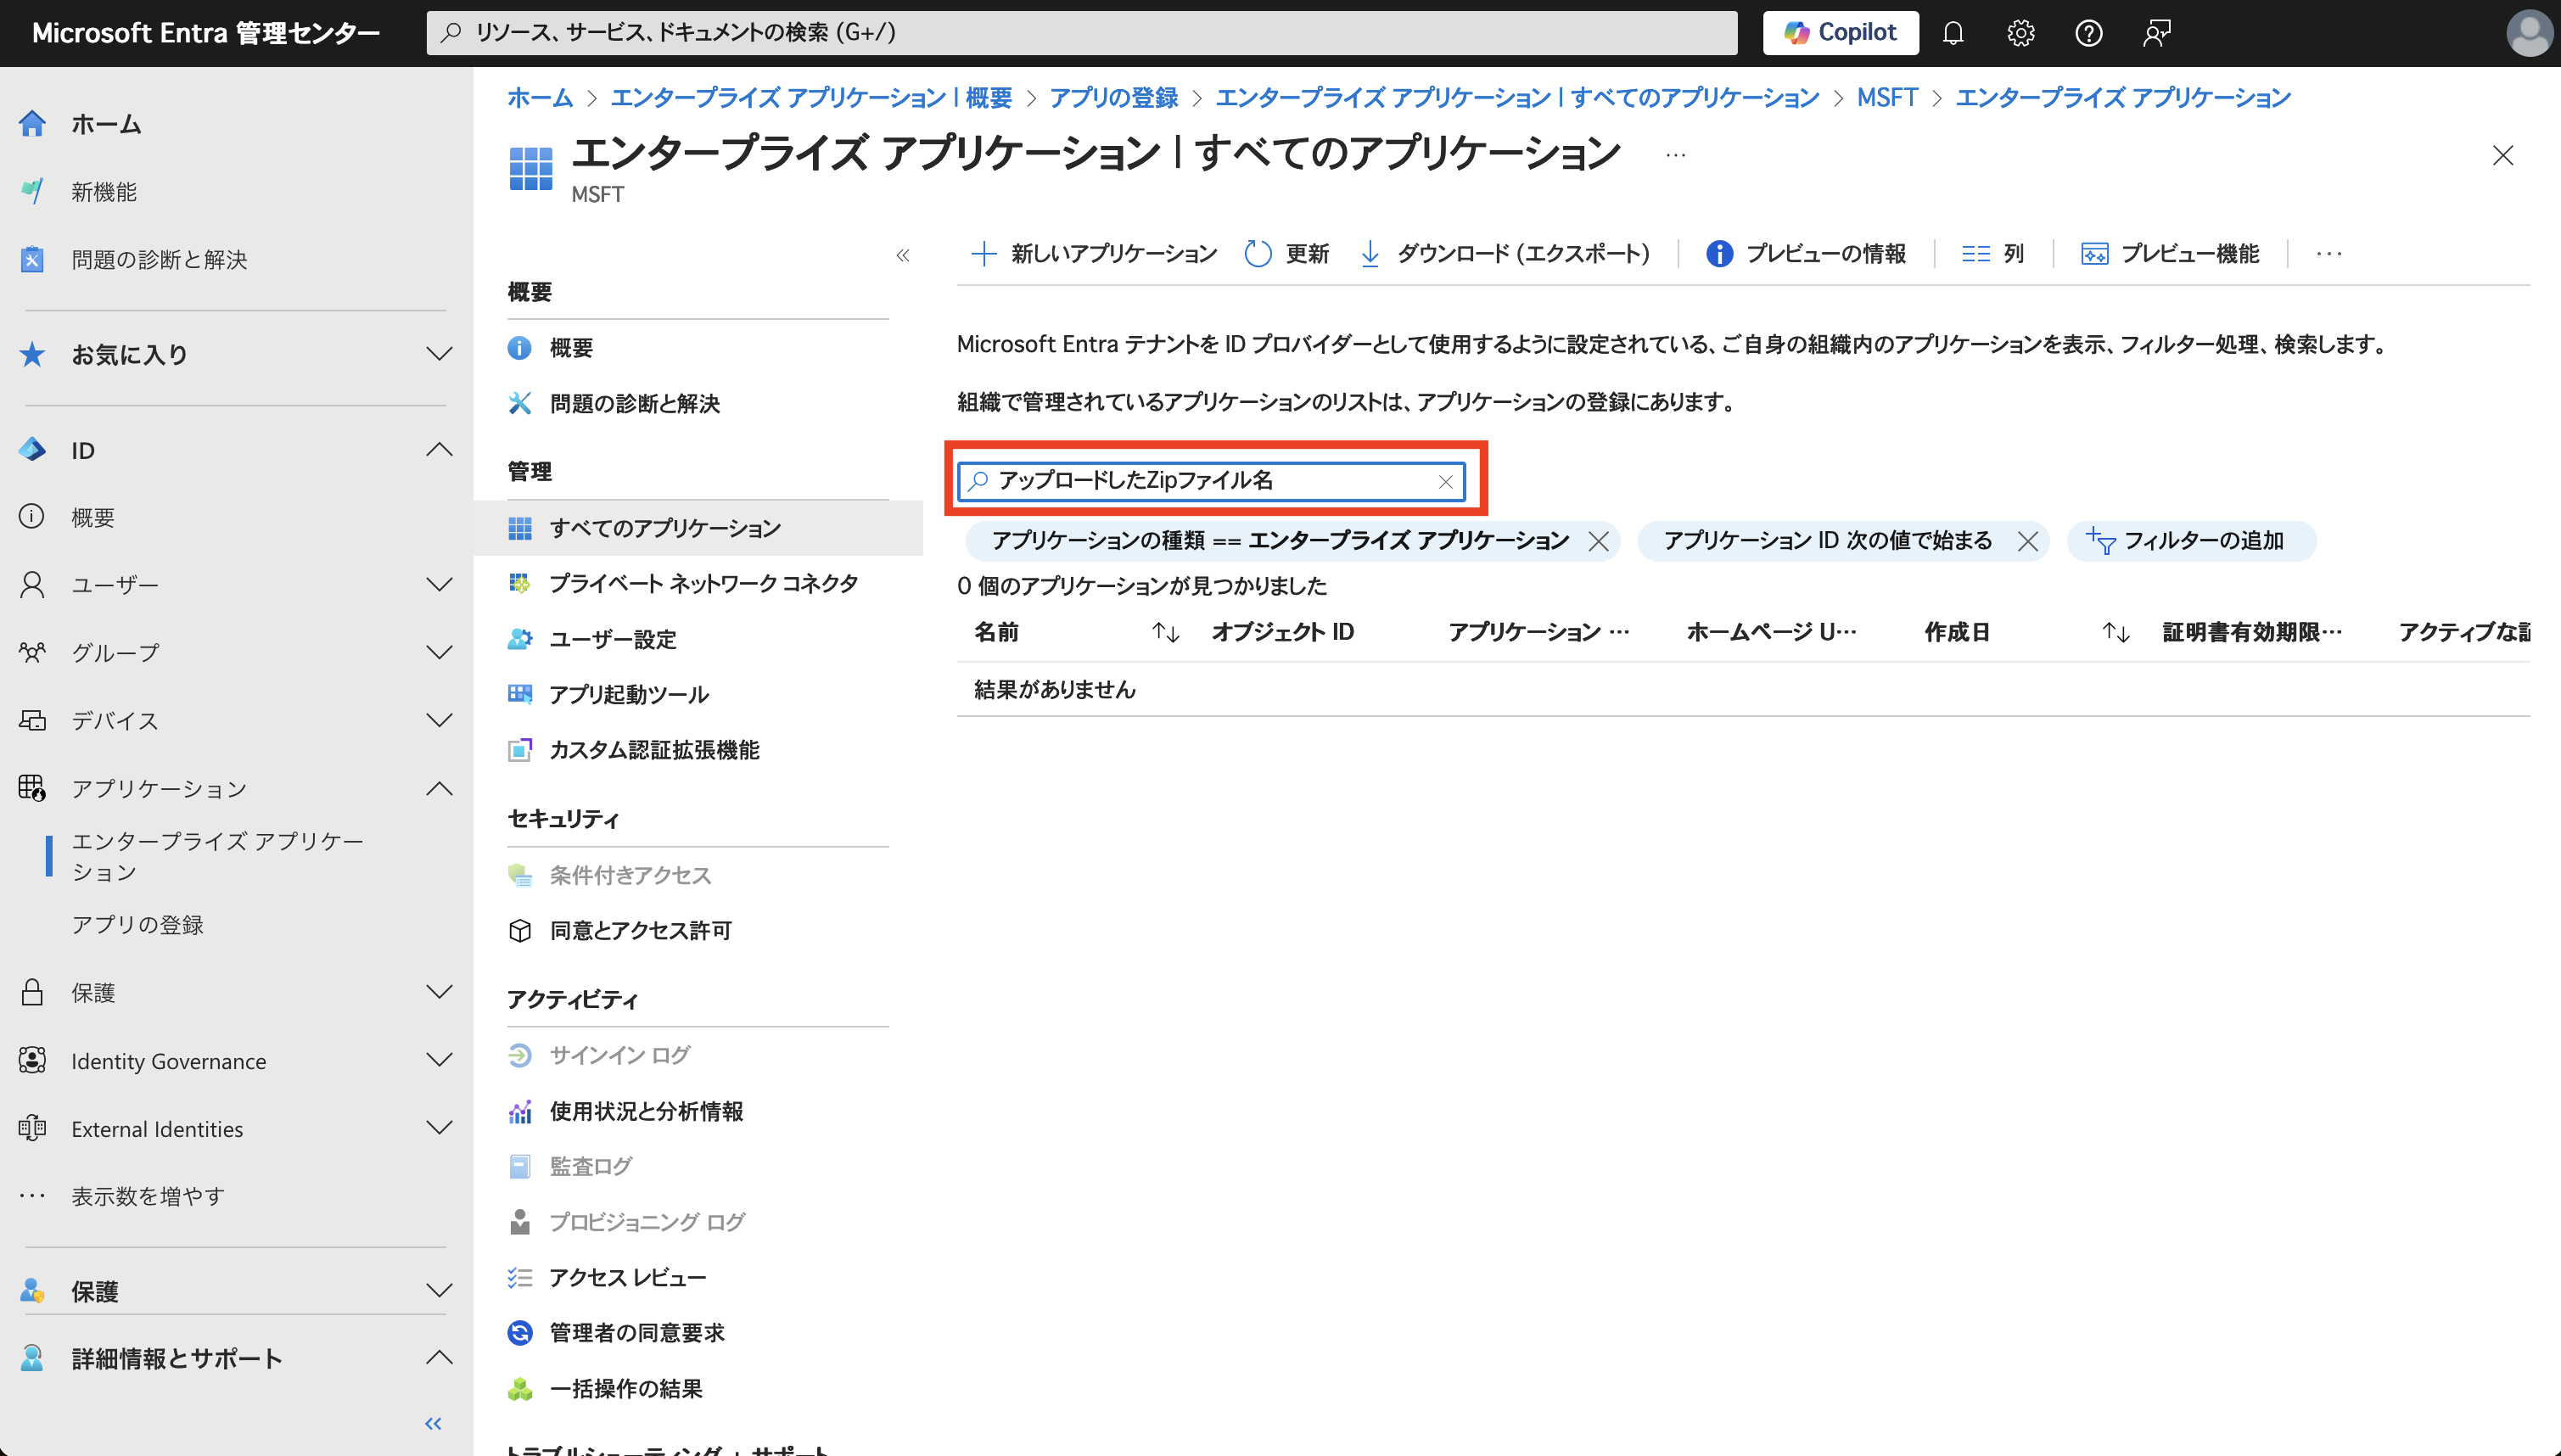Collapse the 詳細情報とサポート chevron
This screenshot has width=2561, height=1456.
click(439, 1358)
